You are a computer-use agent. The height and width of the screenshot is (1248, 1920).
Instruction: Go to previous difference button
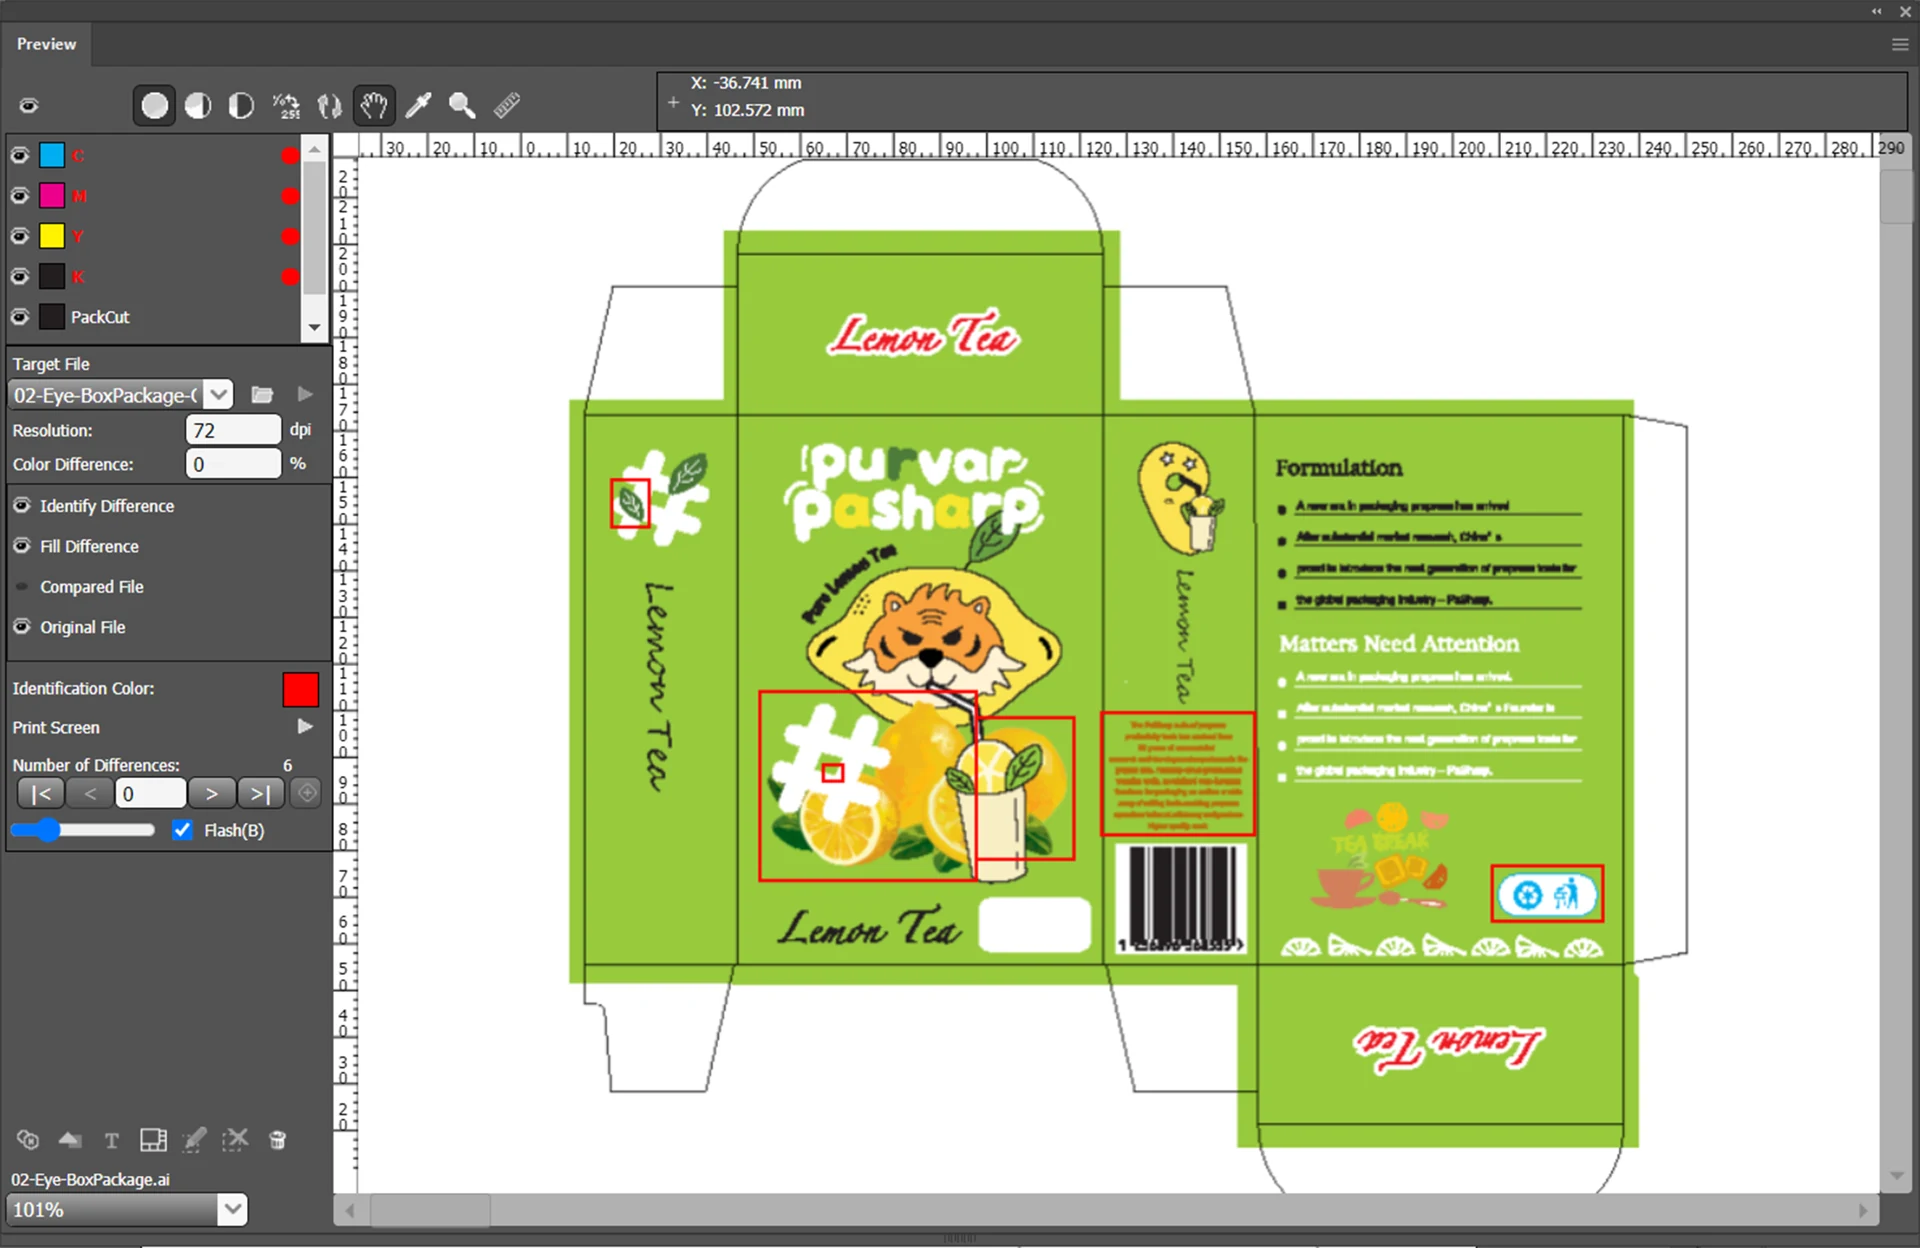pyautogui.click(x=90, y=794)
